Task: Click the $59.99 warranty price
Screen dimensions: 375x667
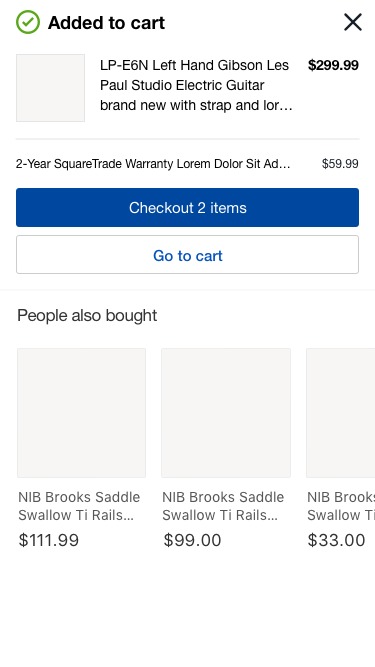Action: tap(340, 164)
